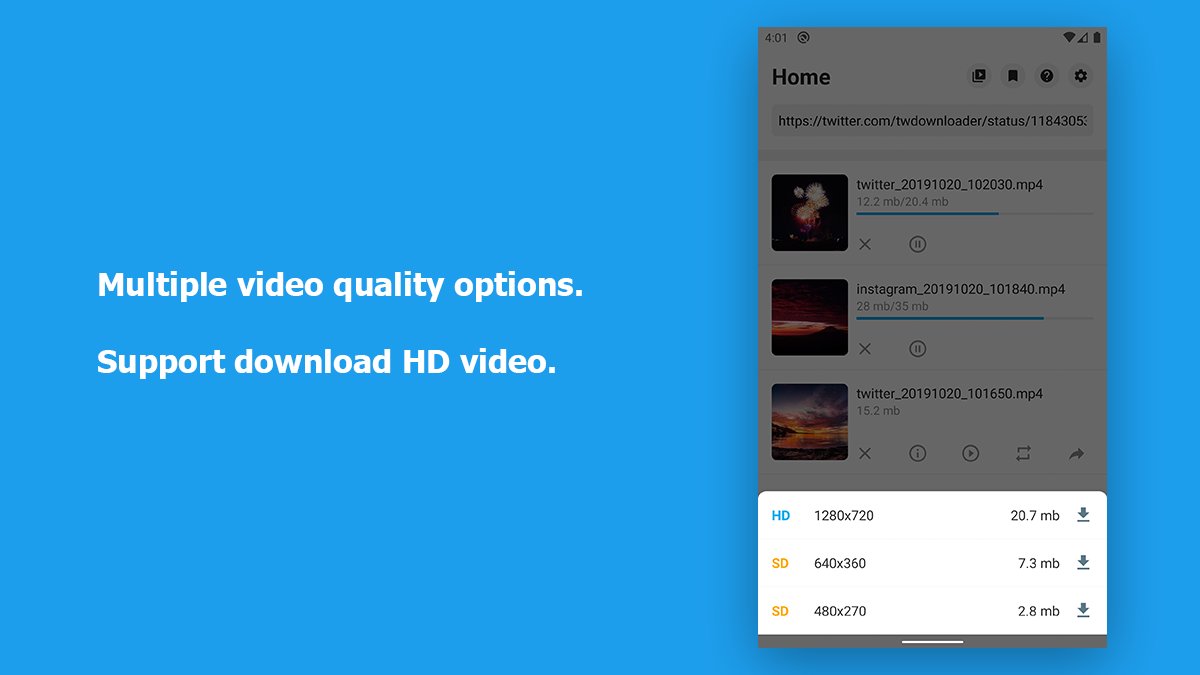
Task: Pause the twitter_20191020_102030.mp4 download
Action: [918, 244]
